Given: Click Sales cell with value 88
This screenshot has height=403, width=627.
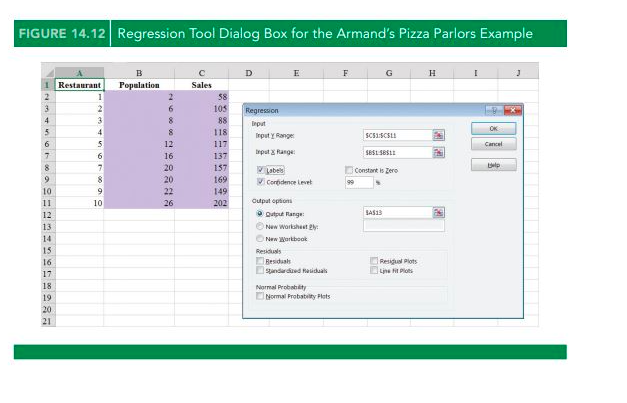Looking at the screenshot, I should coord(202,120).
